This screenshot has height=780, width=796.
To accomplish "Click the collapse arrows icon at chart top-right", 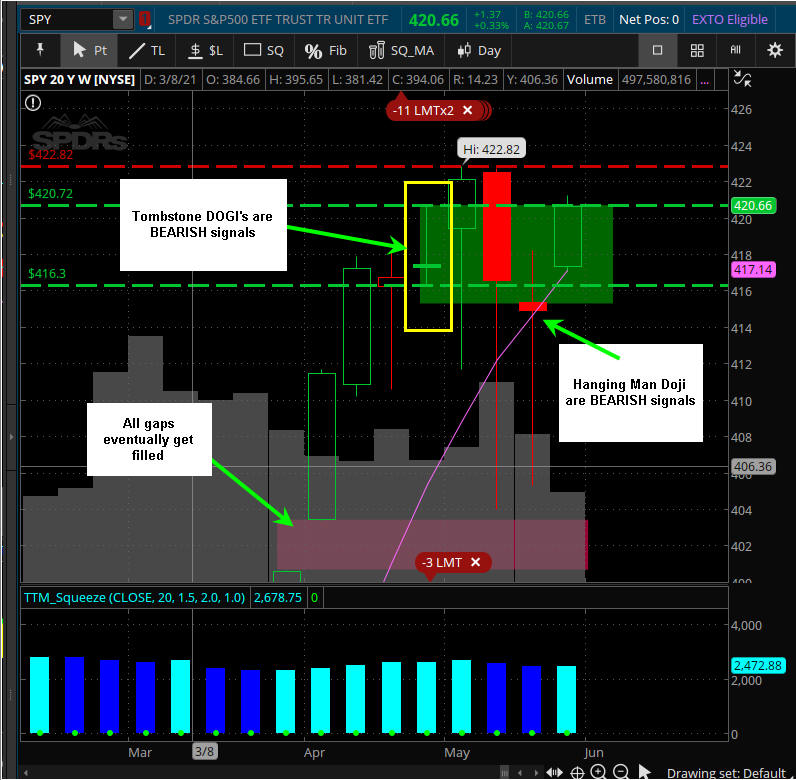I will point(742,79).
